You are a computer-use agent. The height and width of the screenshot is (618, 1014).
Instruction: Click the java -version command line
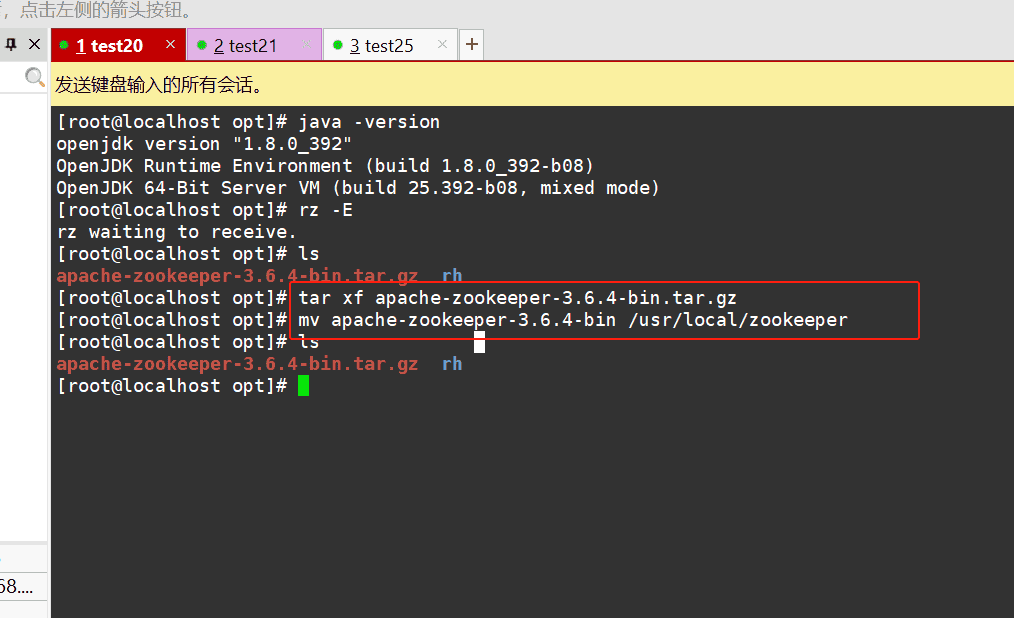click(x=369, y=122)
